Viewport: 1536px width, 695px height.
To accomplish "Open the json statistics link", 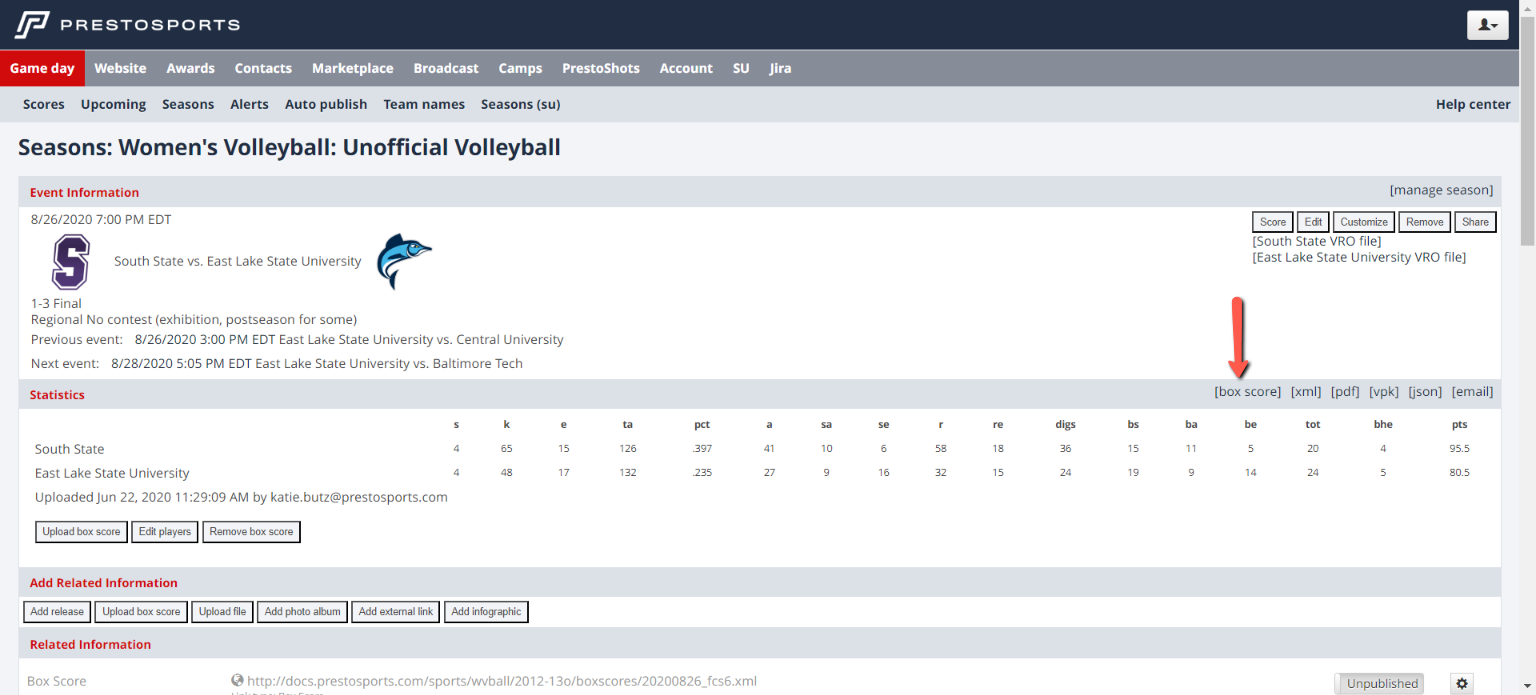I will (1425, 392).
